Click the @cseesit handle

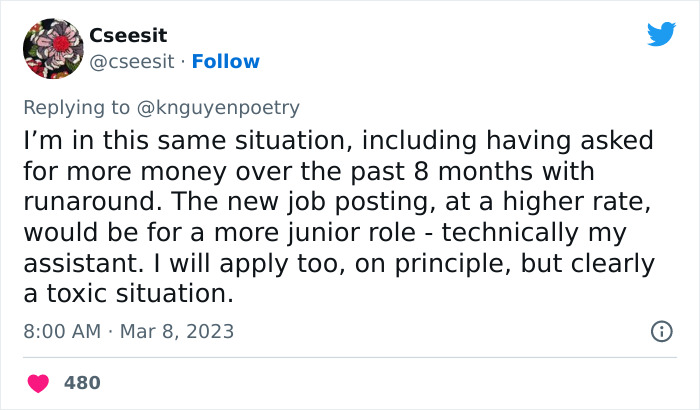click(x=133, y=62)
